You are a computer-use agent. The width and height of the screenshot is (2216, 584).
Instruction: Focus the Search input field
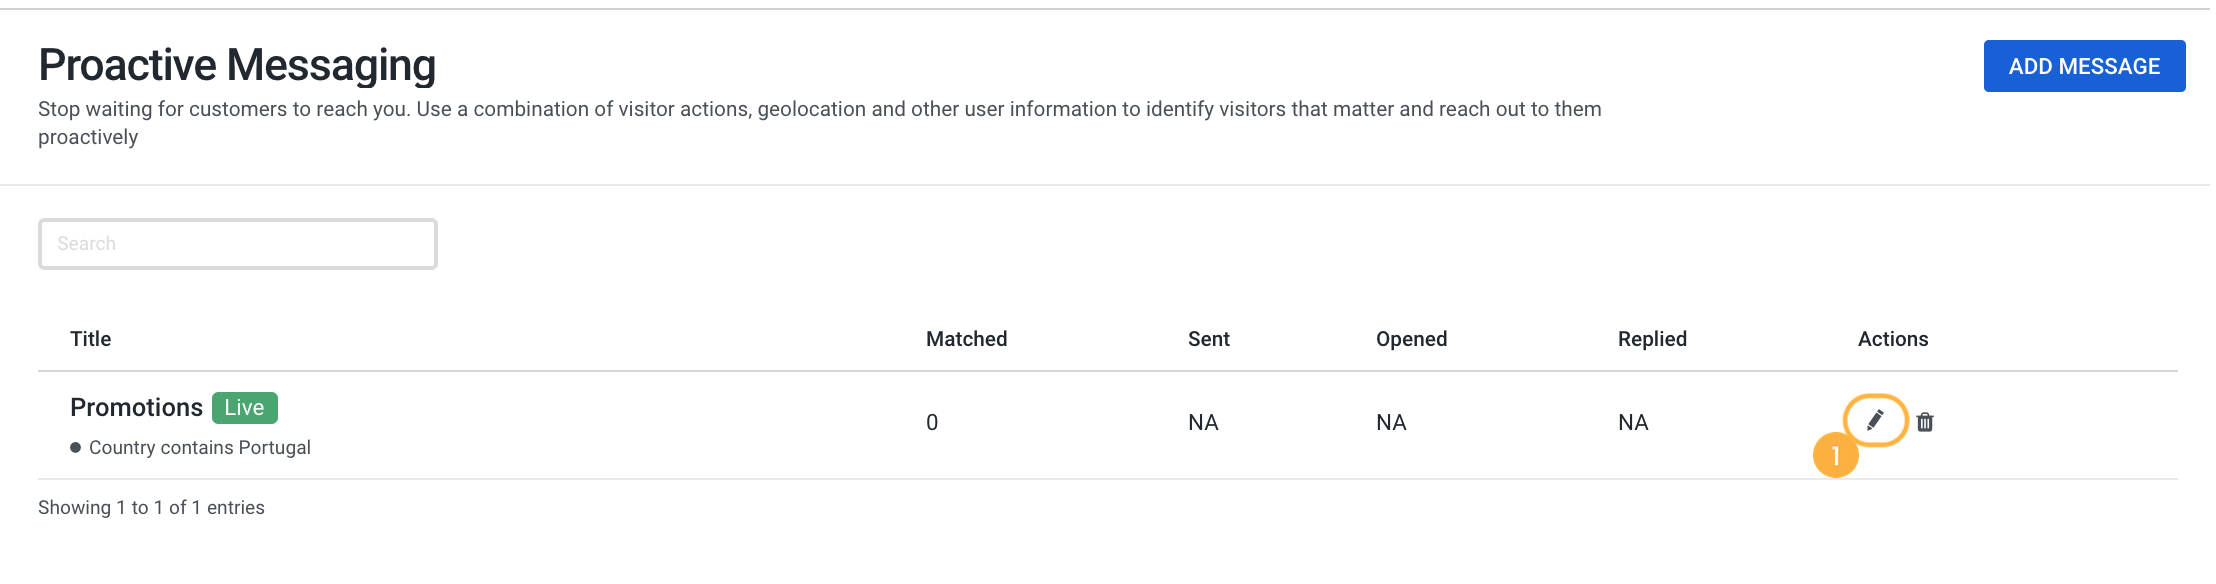(238, 244)
